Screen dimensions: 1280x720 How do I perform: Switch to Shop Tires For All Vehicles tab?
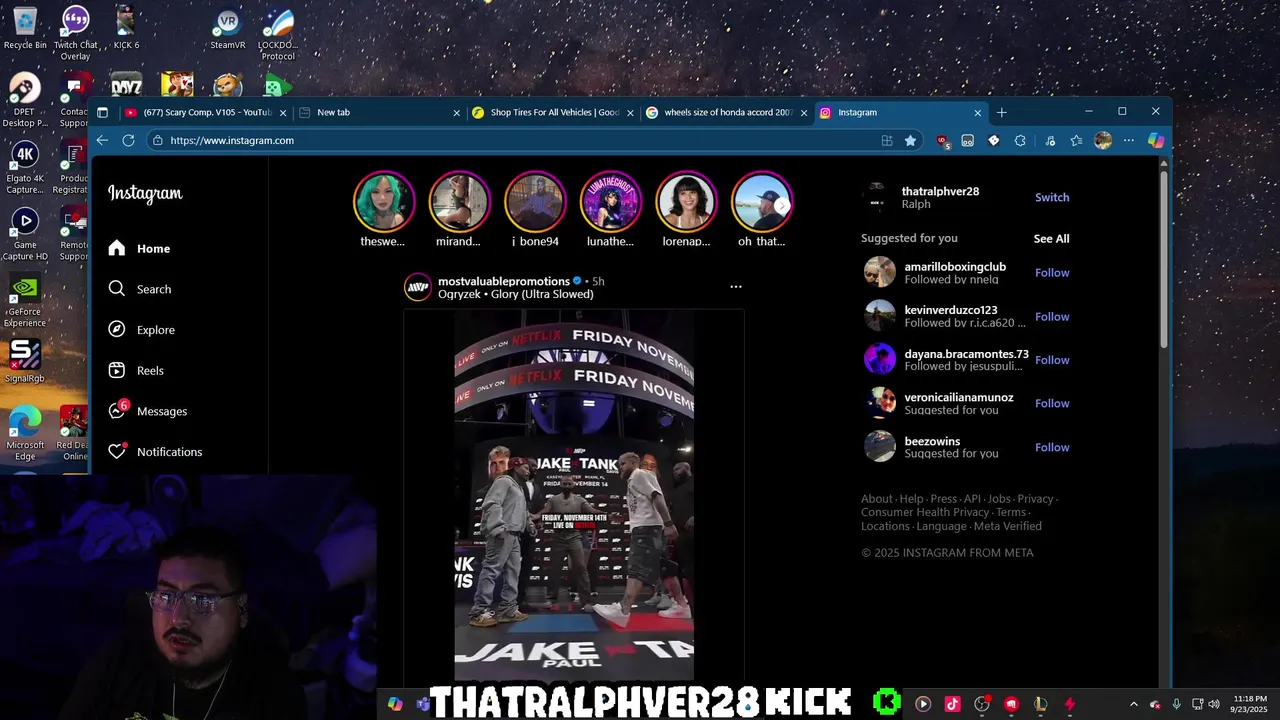(554, 112)
